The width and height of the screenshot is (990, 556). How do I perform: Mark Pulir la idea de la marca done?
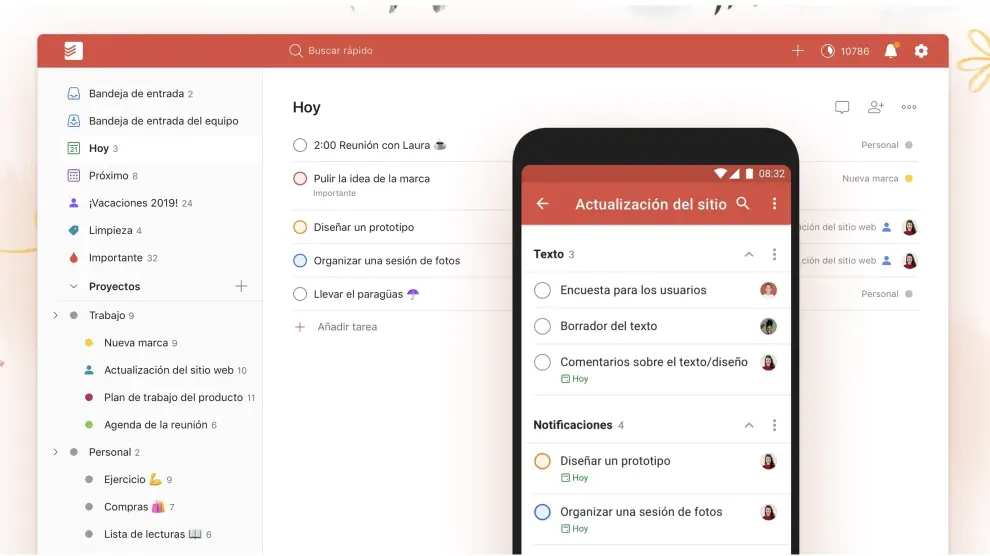tap(300, 179)
